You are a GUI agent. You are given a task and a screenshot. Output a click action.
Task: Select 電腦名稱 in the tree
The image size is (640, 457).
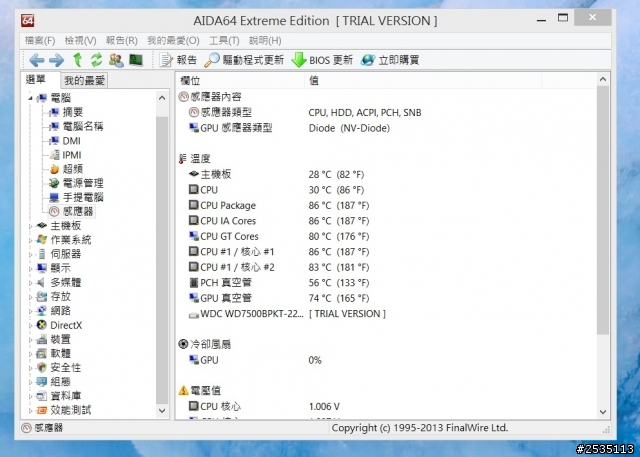tap(82, 126)
